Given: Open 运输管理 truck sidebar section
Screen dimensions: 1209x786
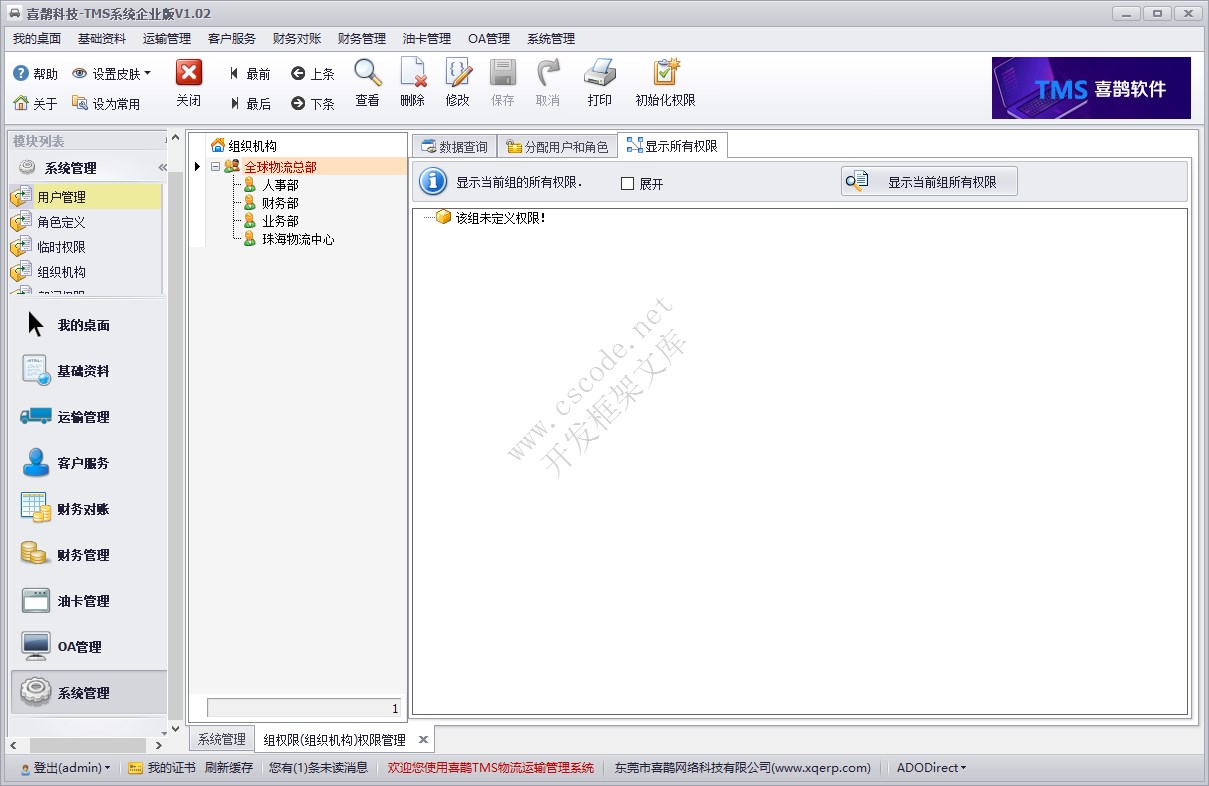Looking at the screenshot, I should tap(88, 417).
